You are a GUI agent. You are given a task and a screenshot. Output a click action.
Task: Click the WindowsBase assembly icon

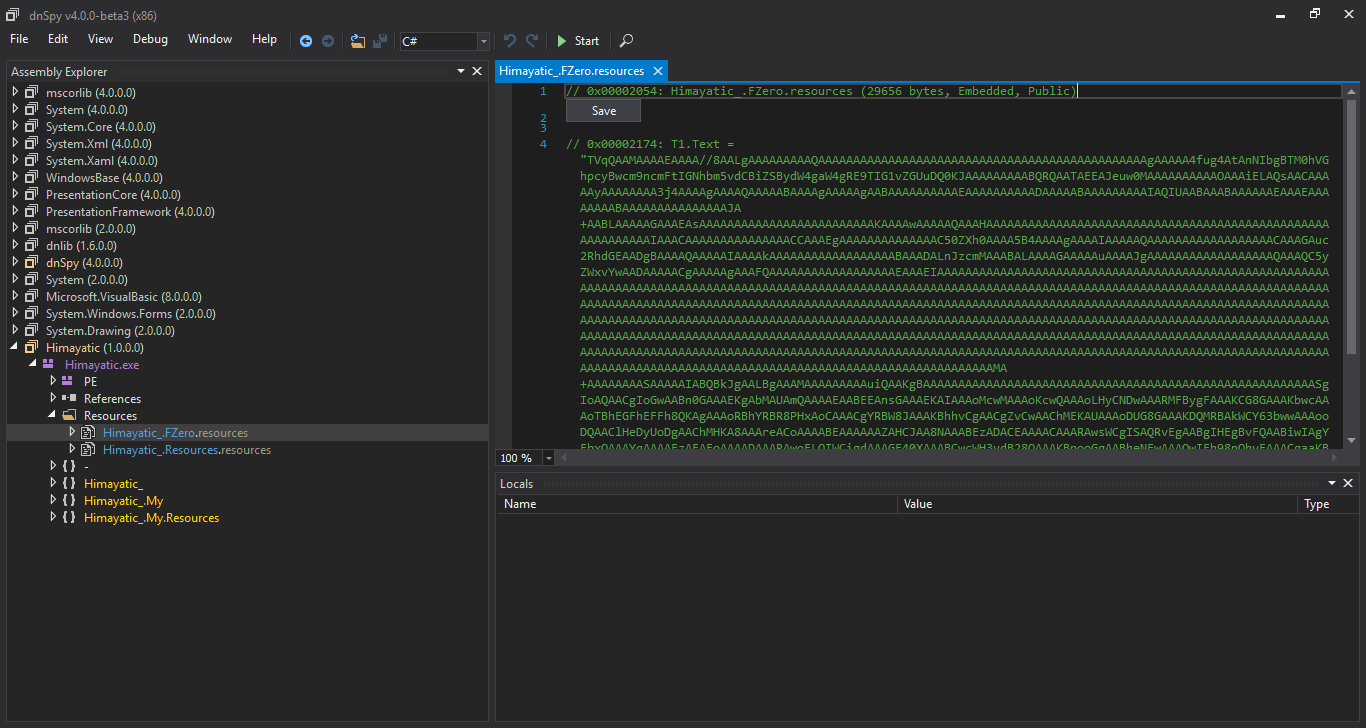click(x=32, y=178)
